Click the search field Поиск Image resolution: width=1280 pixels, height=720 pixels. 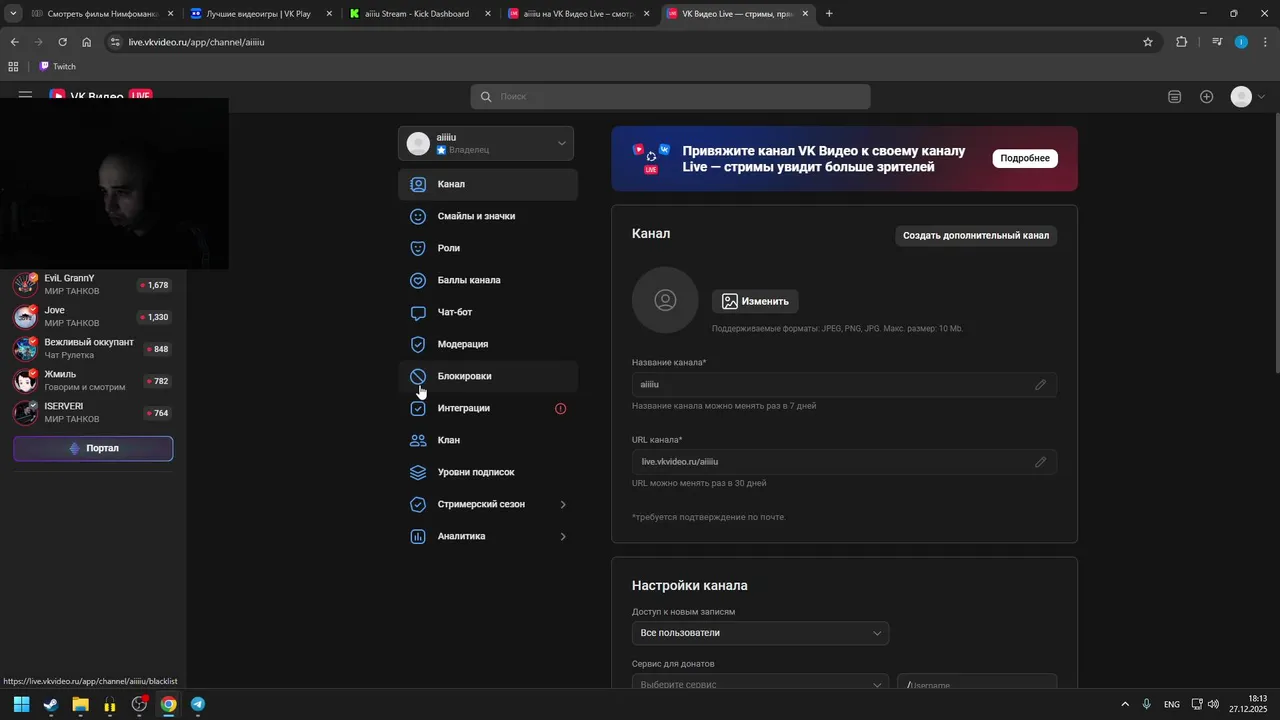coord(670,96)
